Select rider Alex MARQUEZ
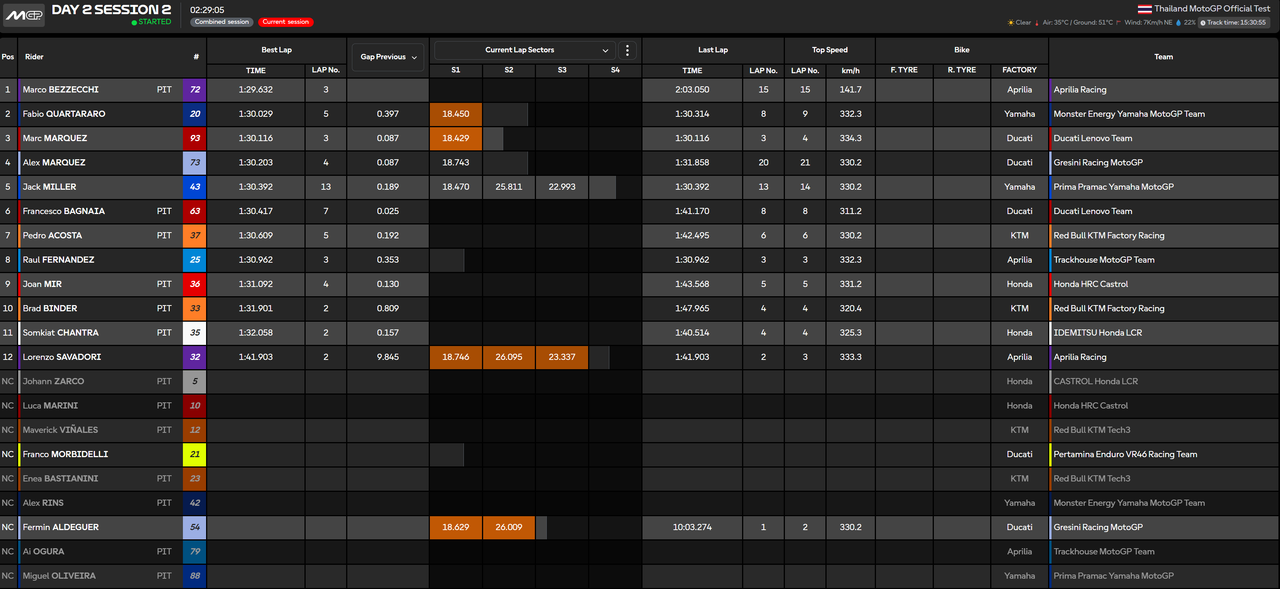This screenshot has width=1280, height=589. tap(54, 163)
